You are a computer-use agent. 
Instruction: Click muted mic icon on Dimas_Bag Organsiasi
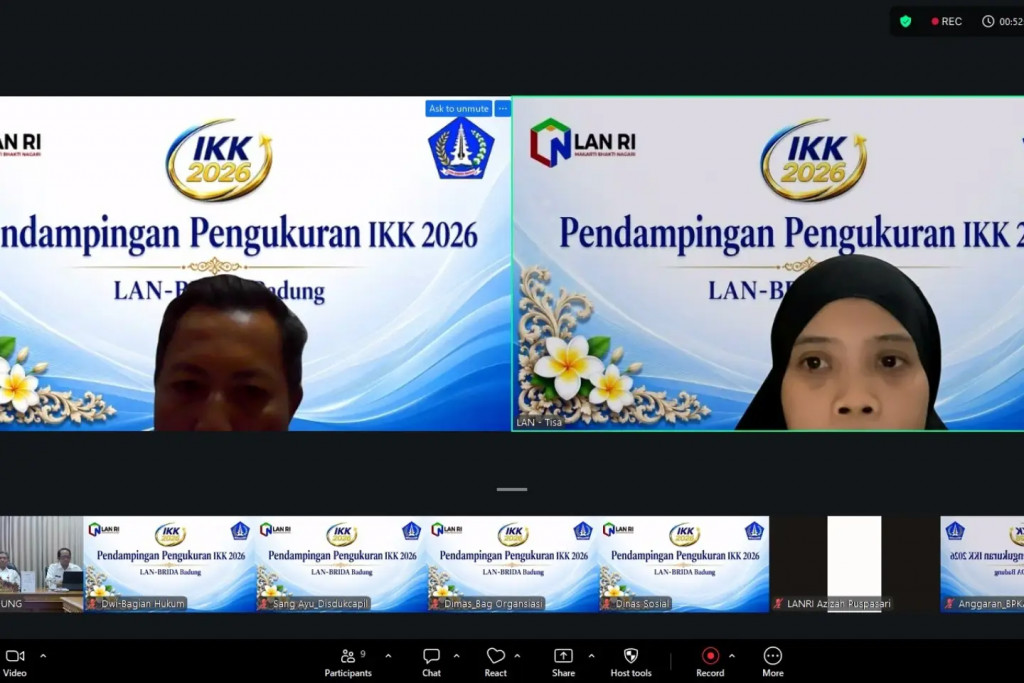(x=435, y=604)
